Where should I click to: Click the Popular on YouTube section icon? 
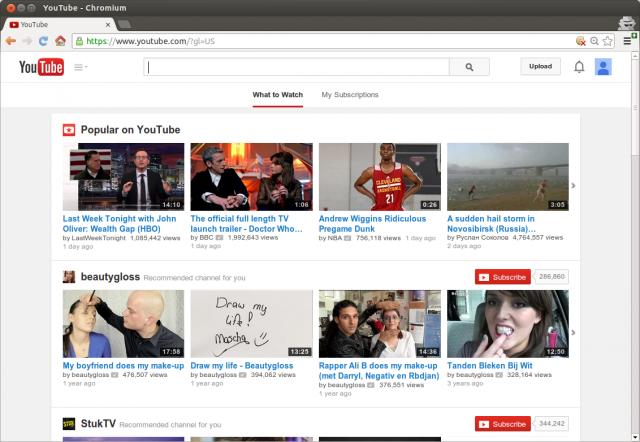tap(69, 130)
